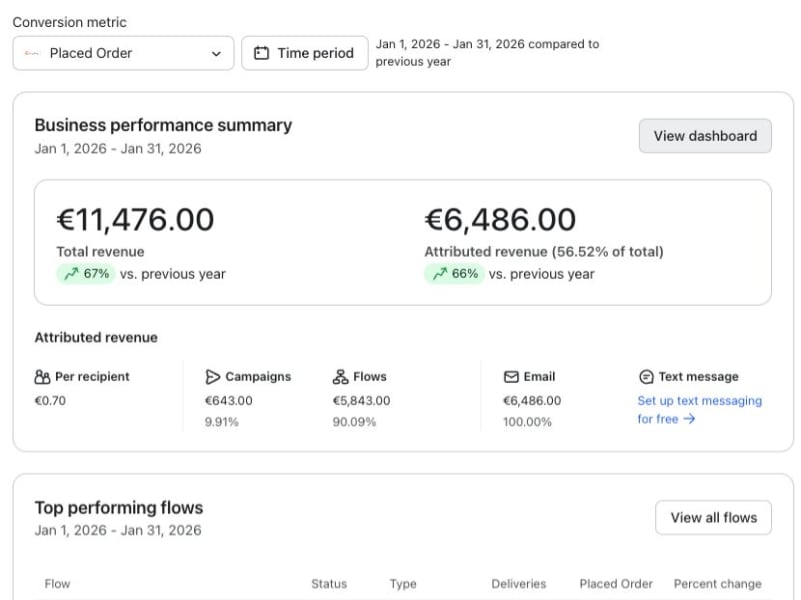The image size is (801, 600).
Task: Click the Time period button
Action: pyautogui.click(x=304, y=53)
